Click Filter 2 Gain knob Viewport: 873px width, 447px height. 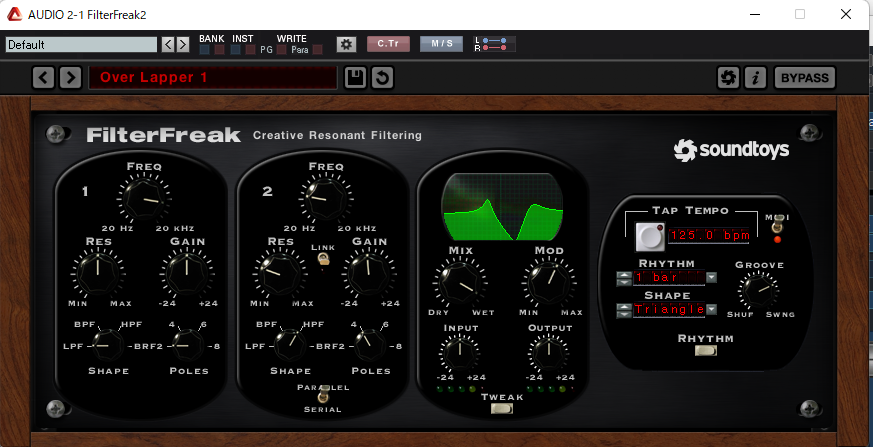[369, 272]
